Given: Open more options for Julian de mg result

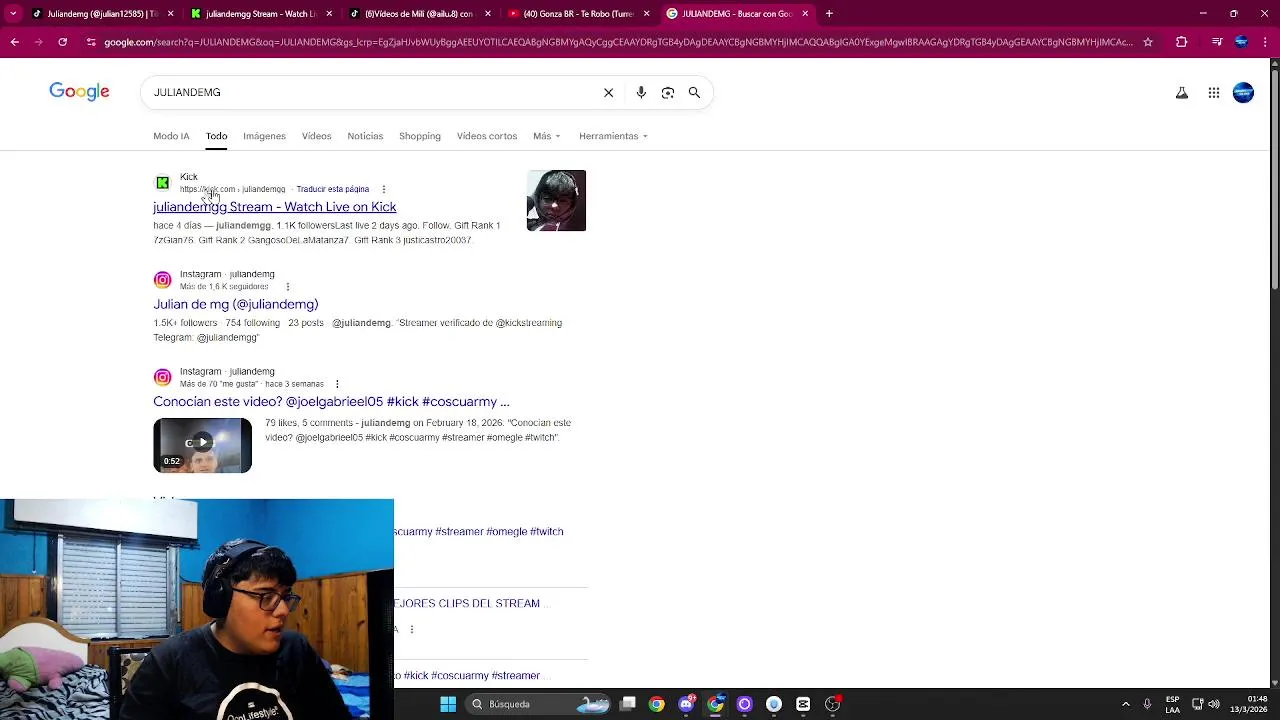Looking at the screenshot, I should click(287, 286).
